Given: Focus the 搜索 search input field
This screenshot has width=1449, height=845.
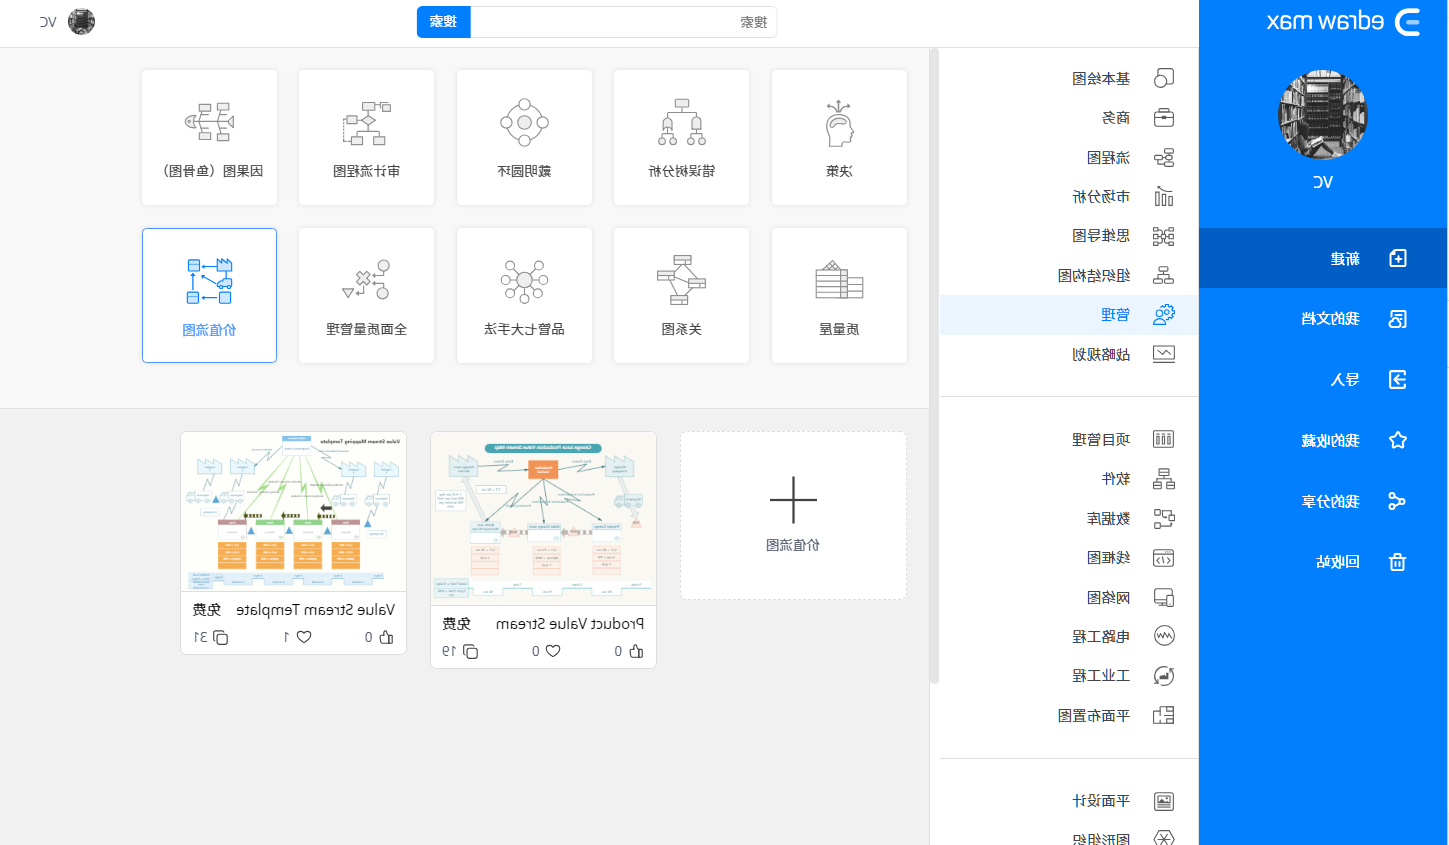Looking at the screenshot, I should [623, 22].
